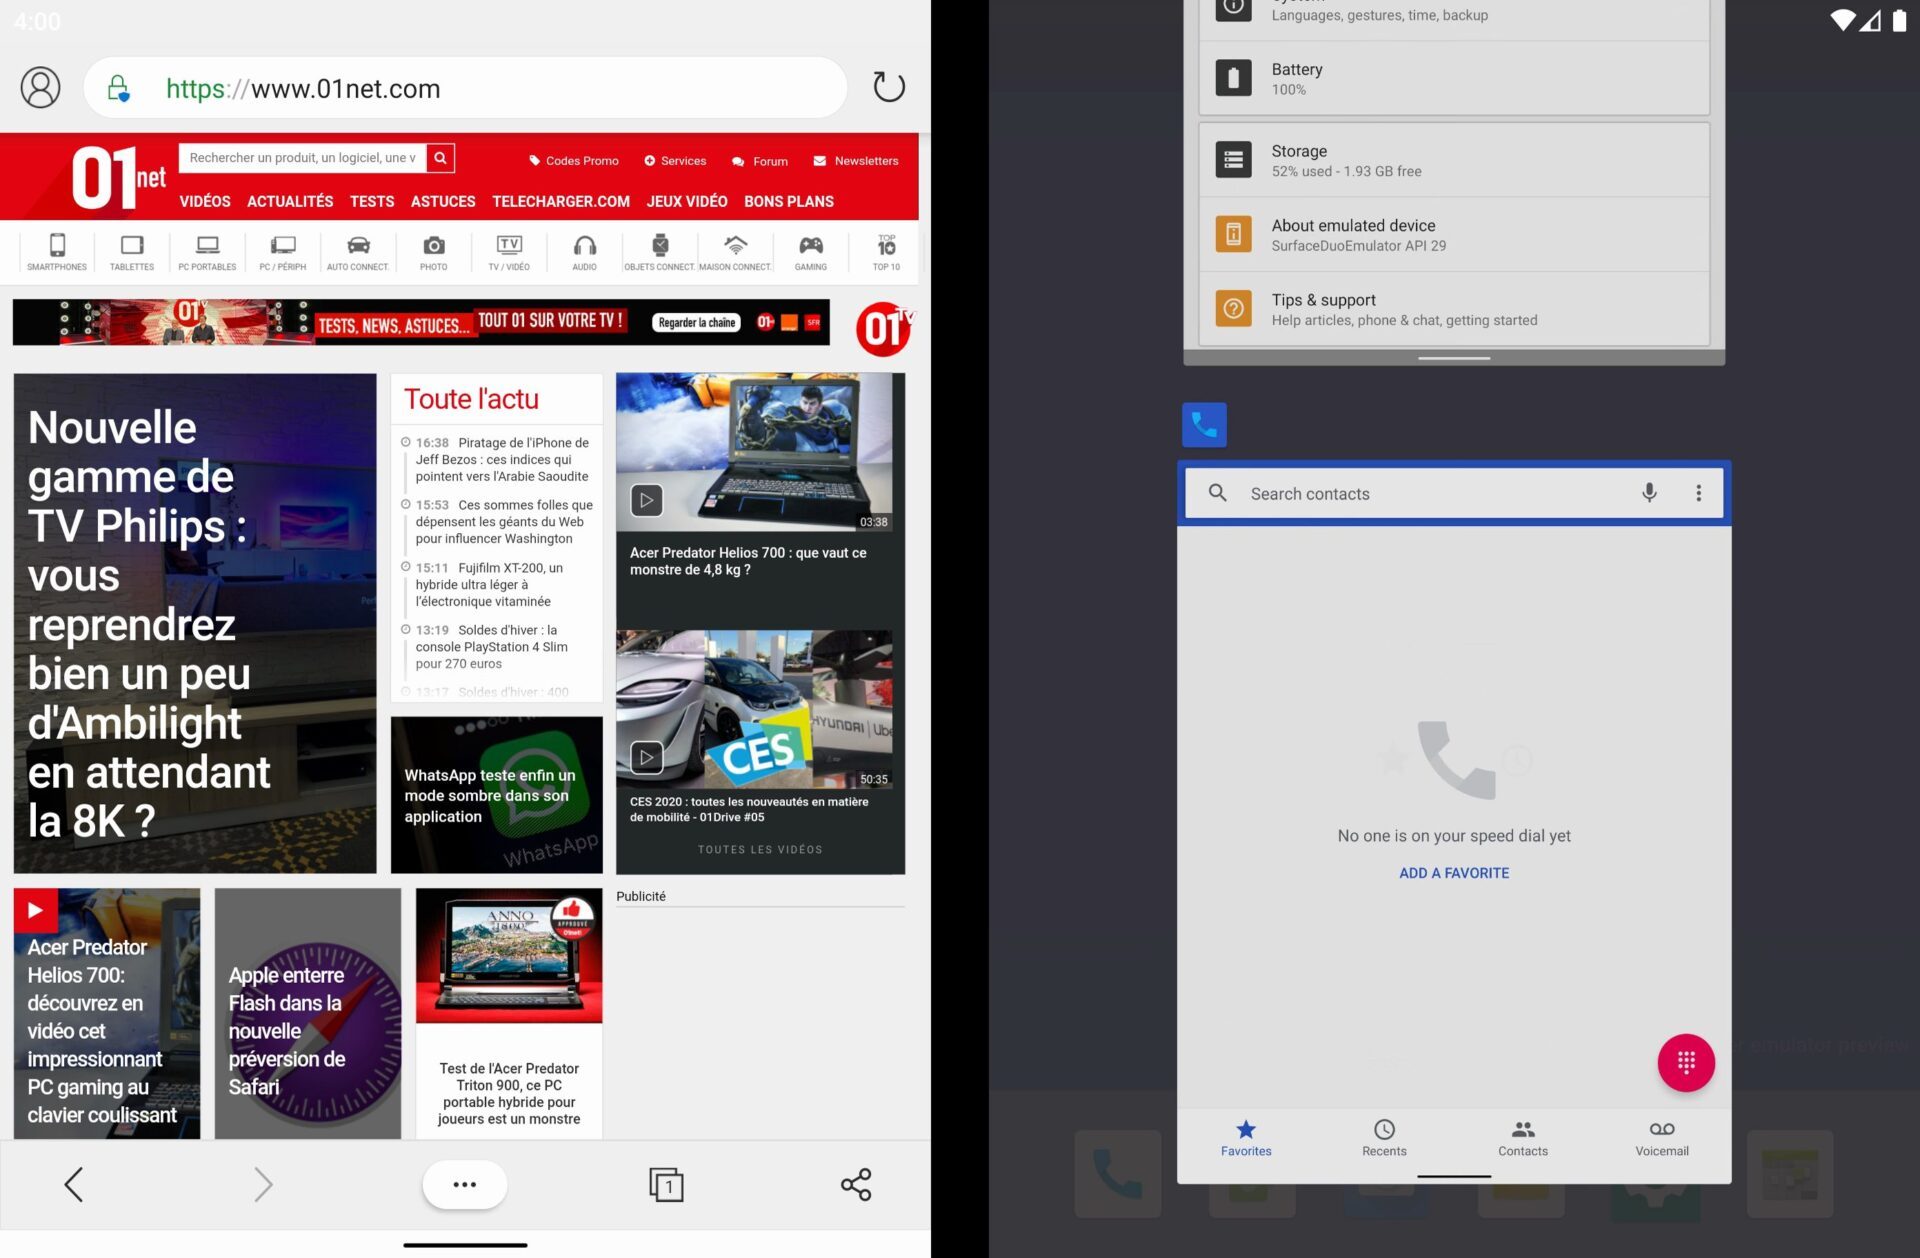The image size is (1920, 1258).
Task: Open the ASTUCES menu
Action: tap(443, 201)
